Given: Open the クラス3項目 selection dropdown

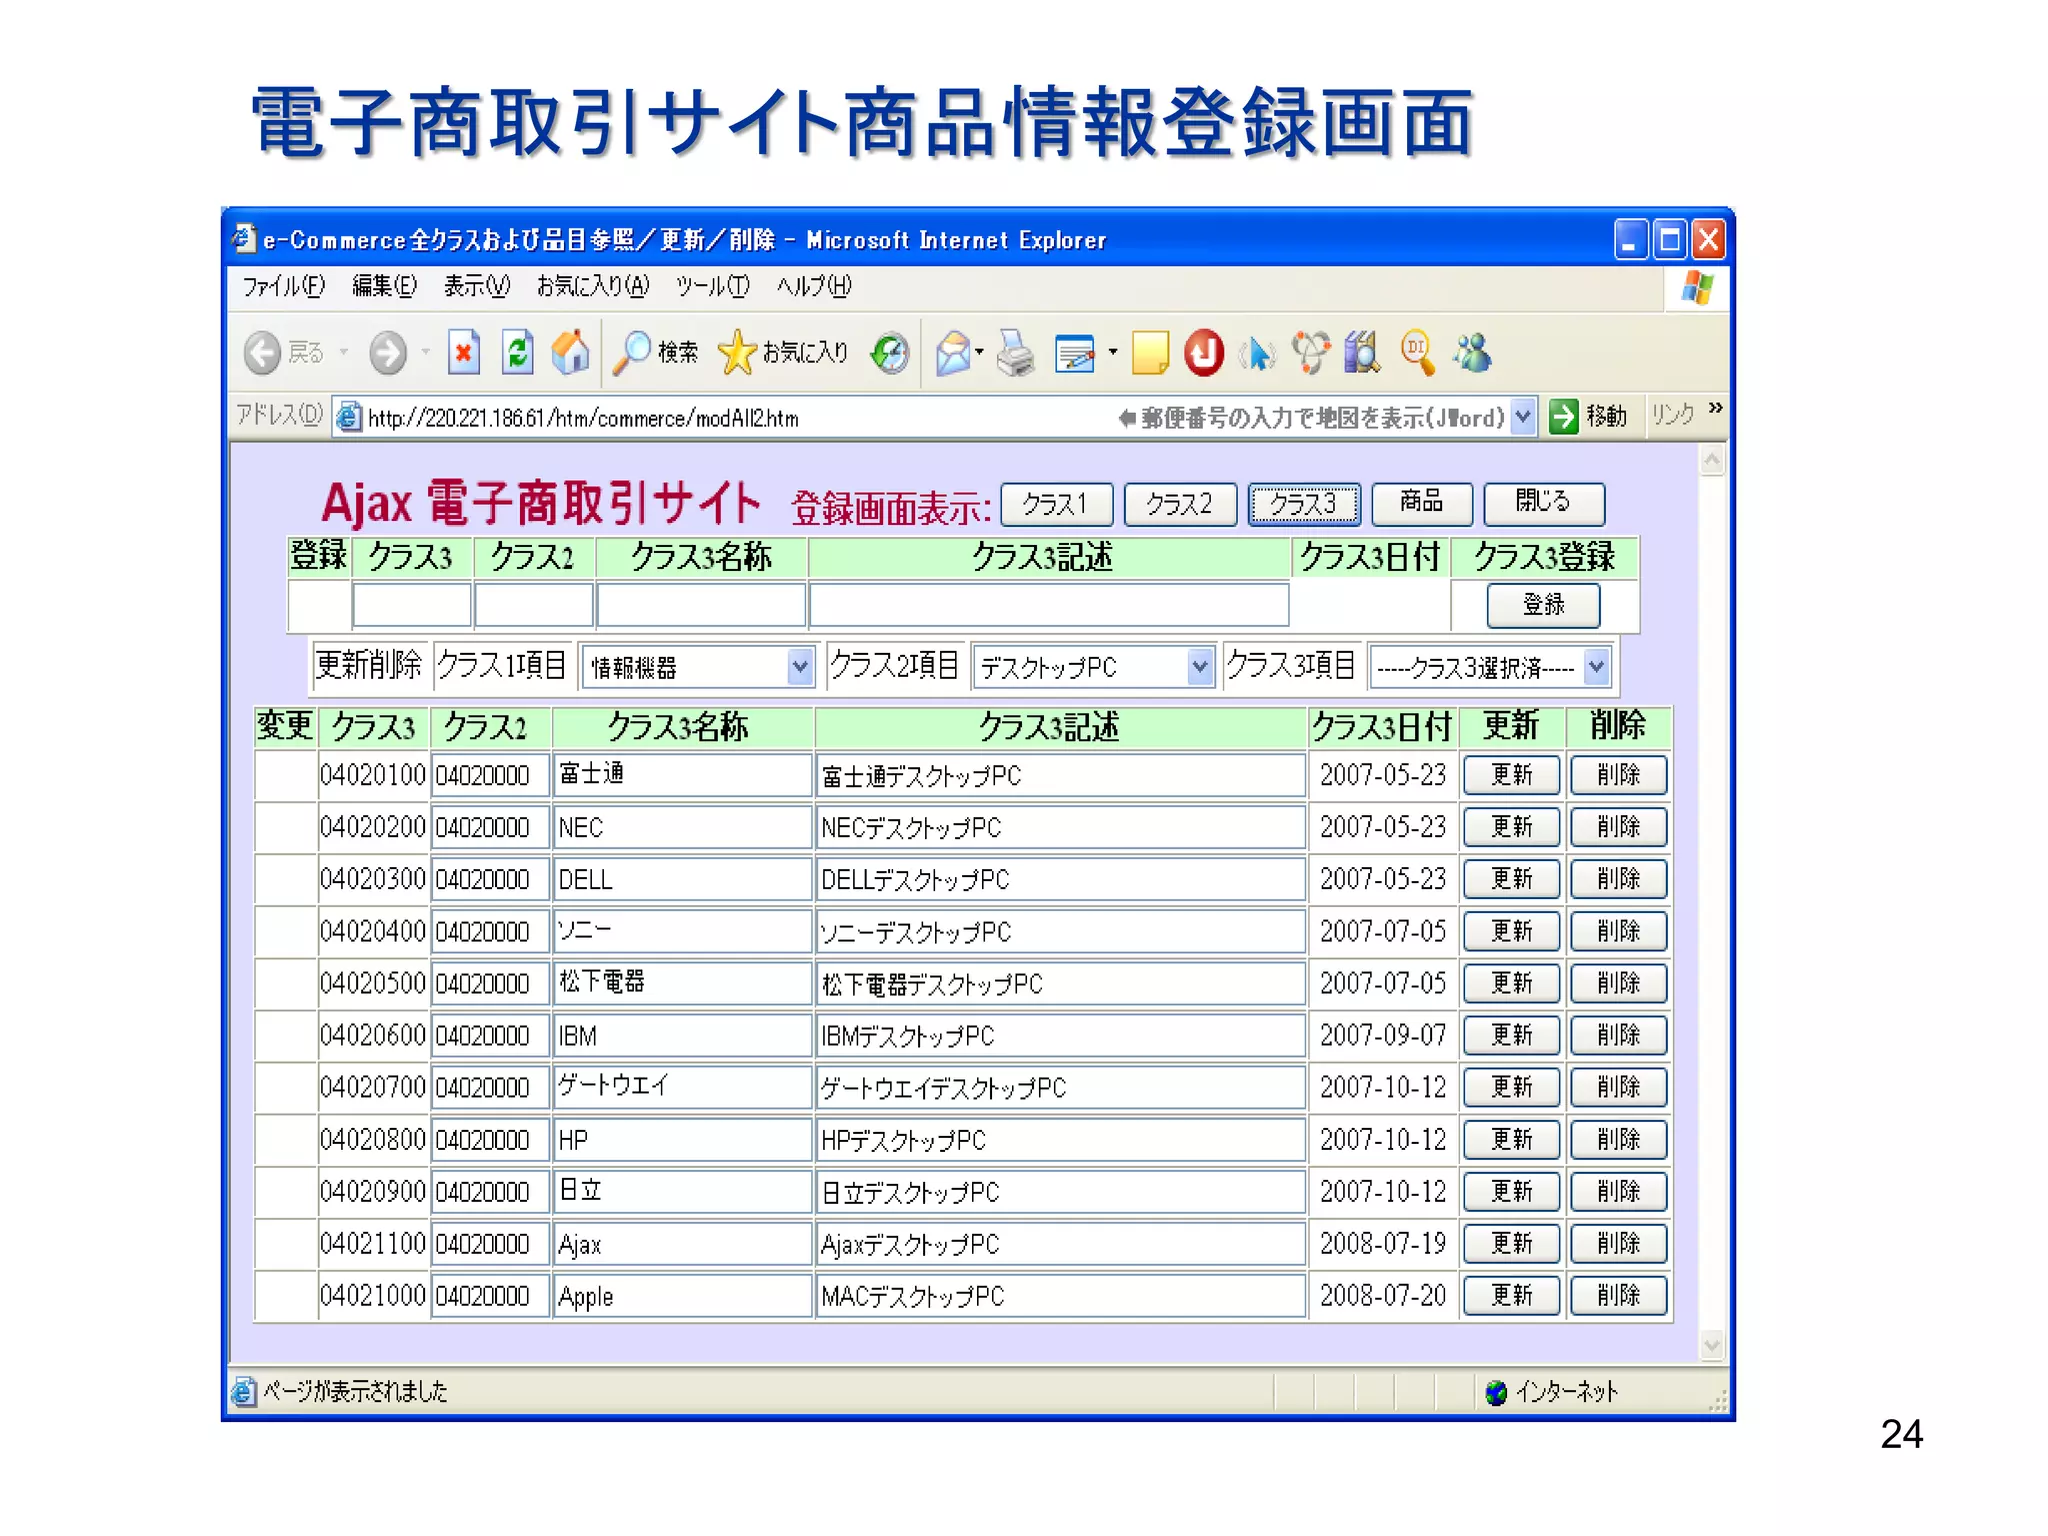Looking at the screenshot, I should pyautogui.click(x=1490, y=667).
